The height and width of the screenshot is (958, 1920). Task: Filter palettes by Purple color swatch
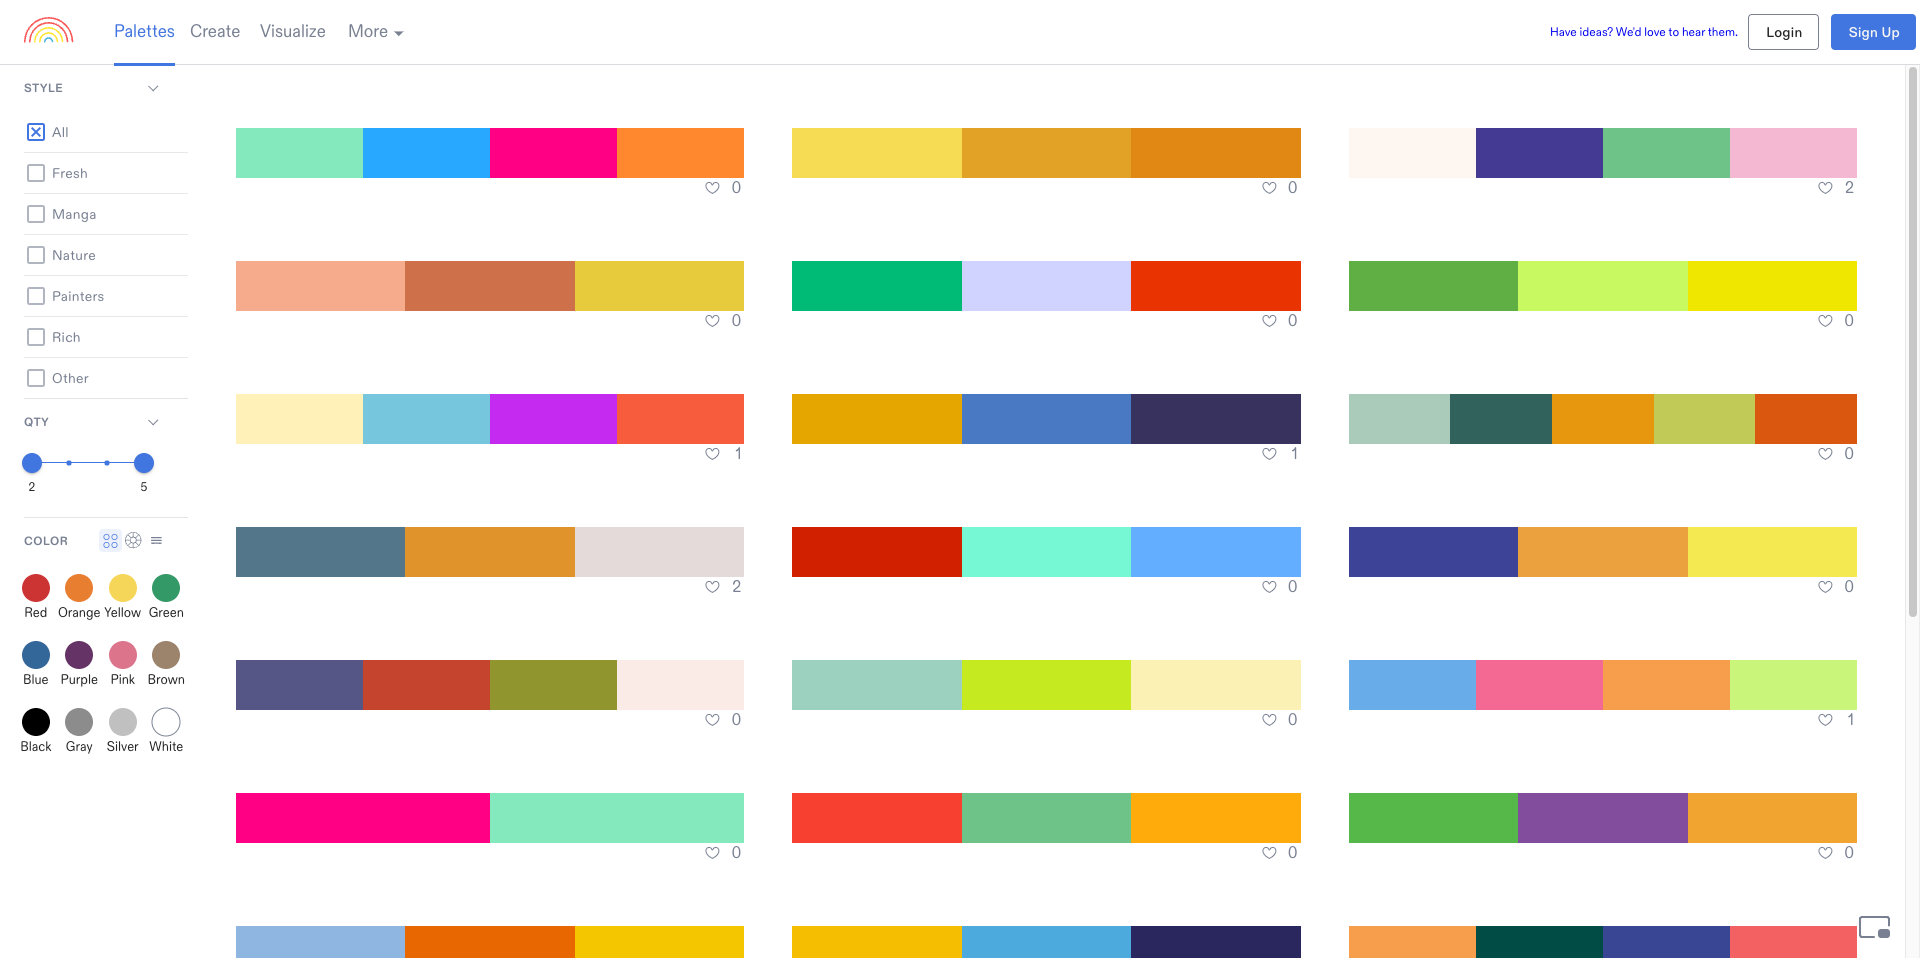(79, 655)
